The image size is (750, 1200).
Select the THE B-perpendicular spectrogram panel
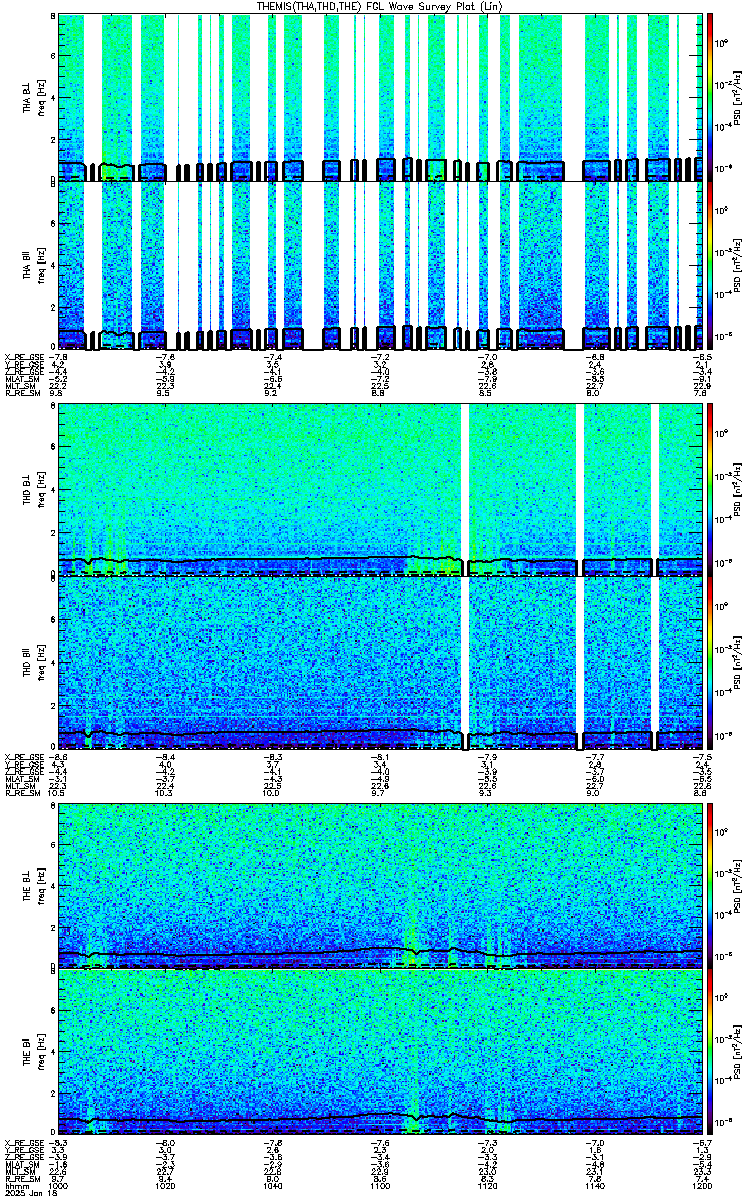[380, 884]
